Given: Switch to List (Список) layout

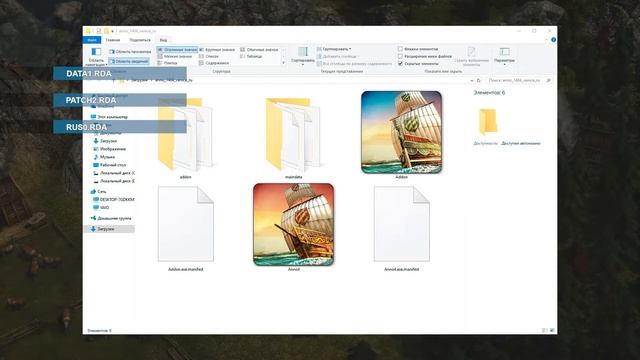Looking at the screenshot, I should coord(209,56).
